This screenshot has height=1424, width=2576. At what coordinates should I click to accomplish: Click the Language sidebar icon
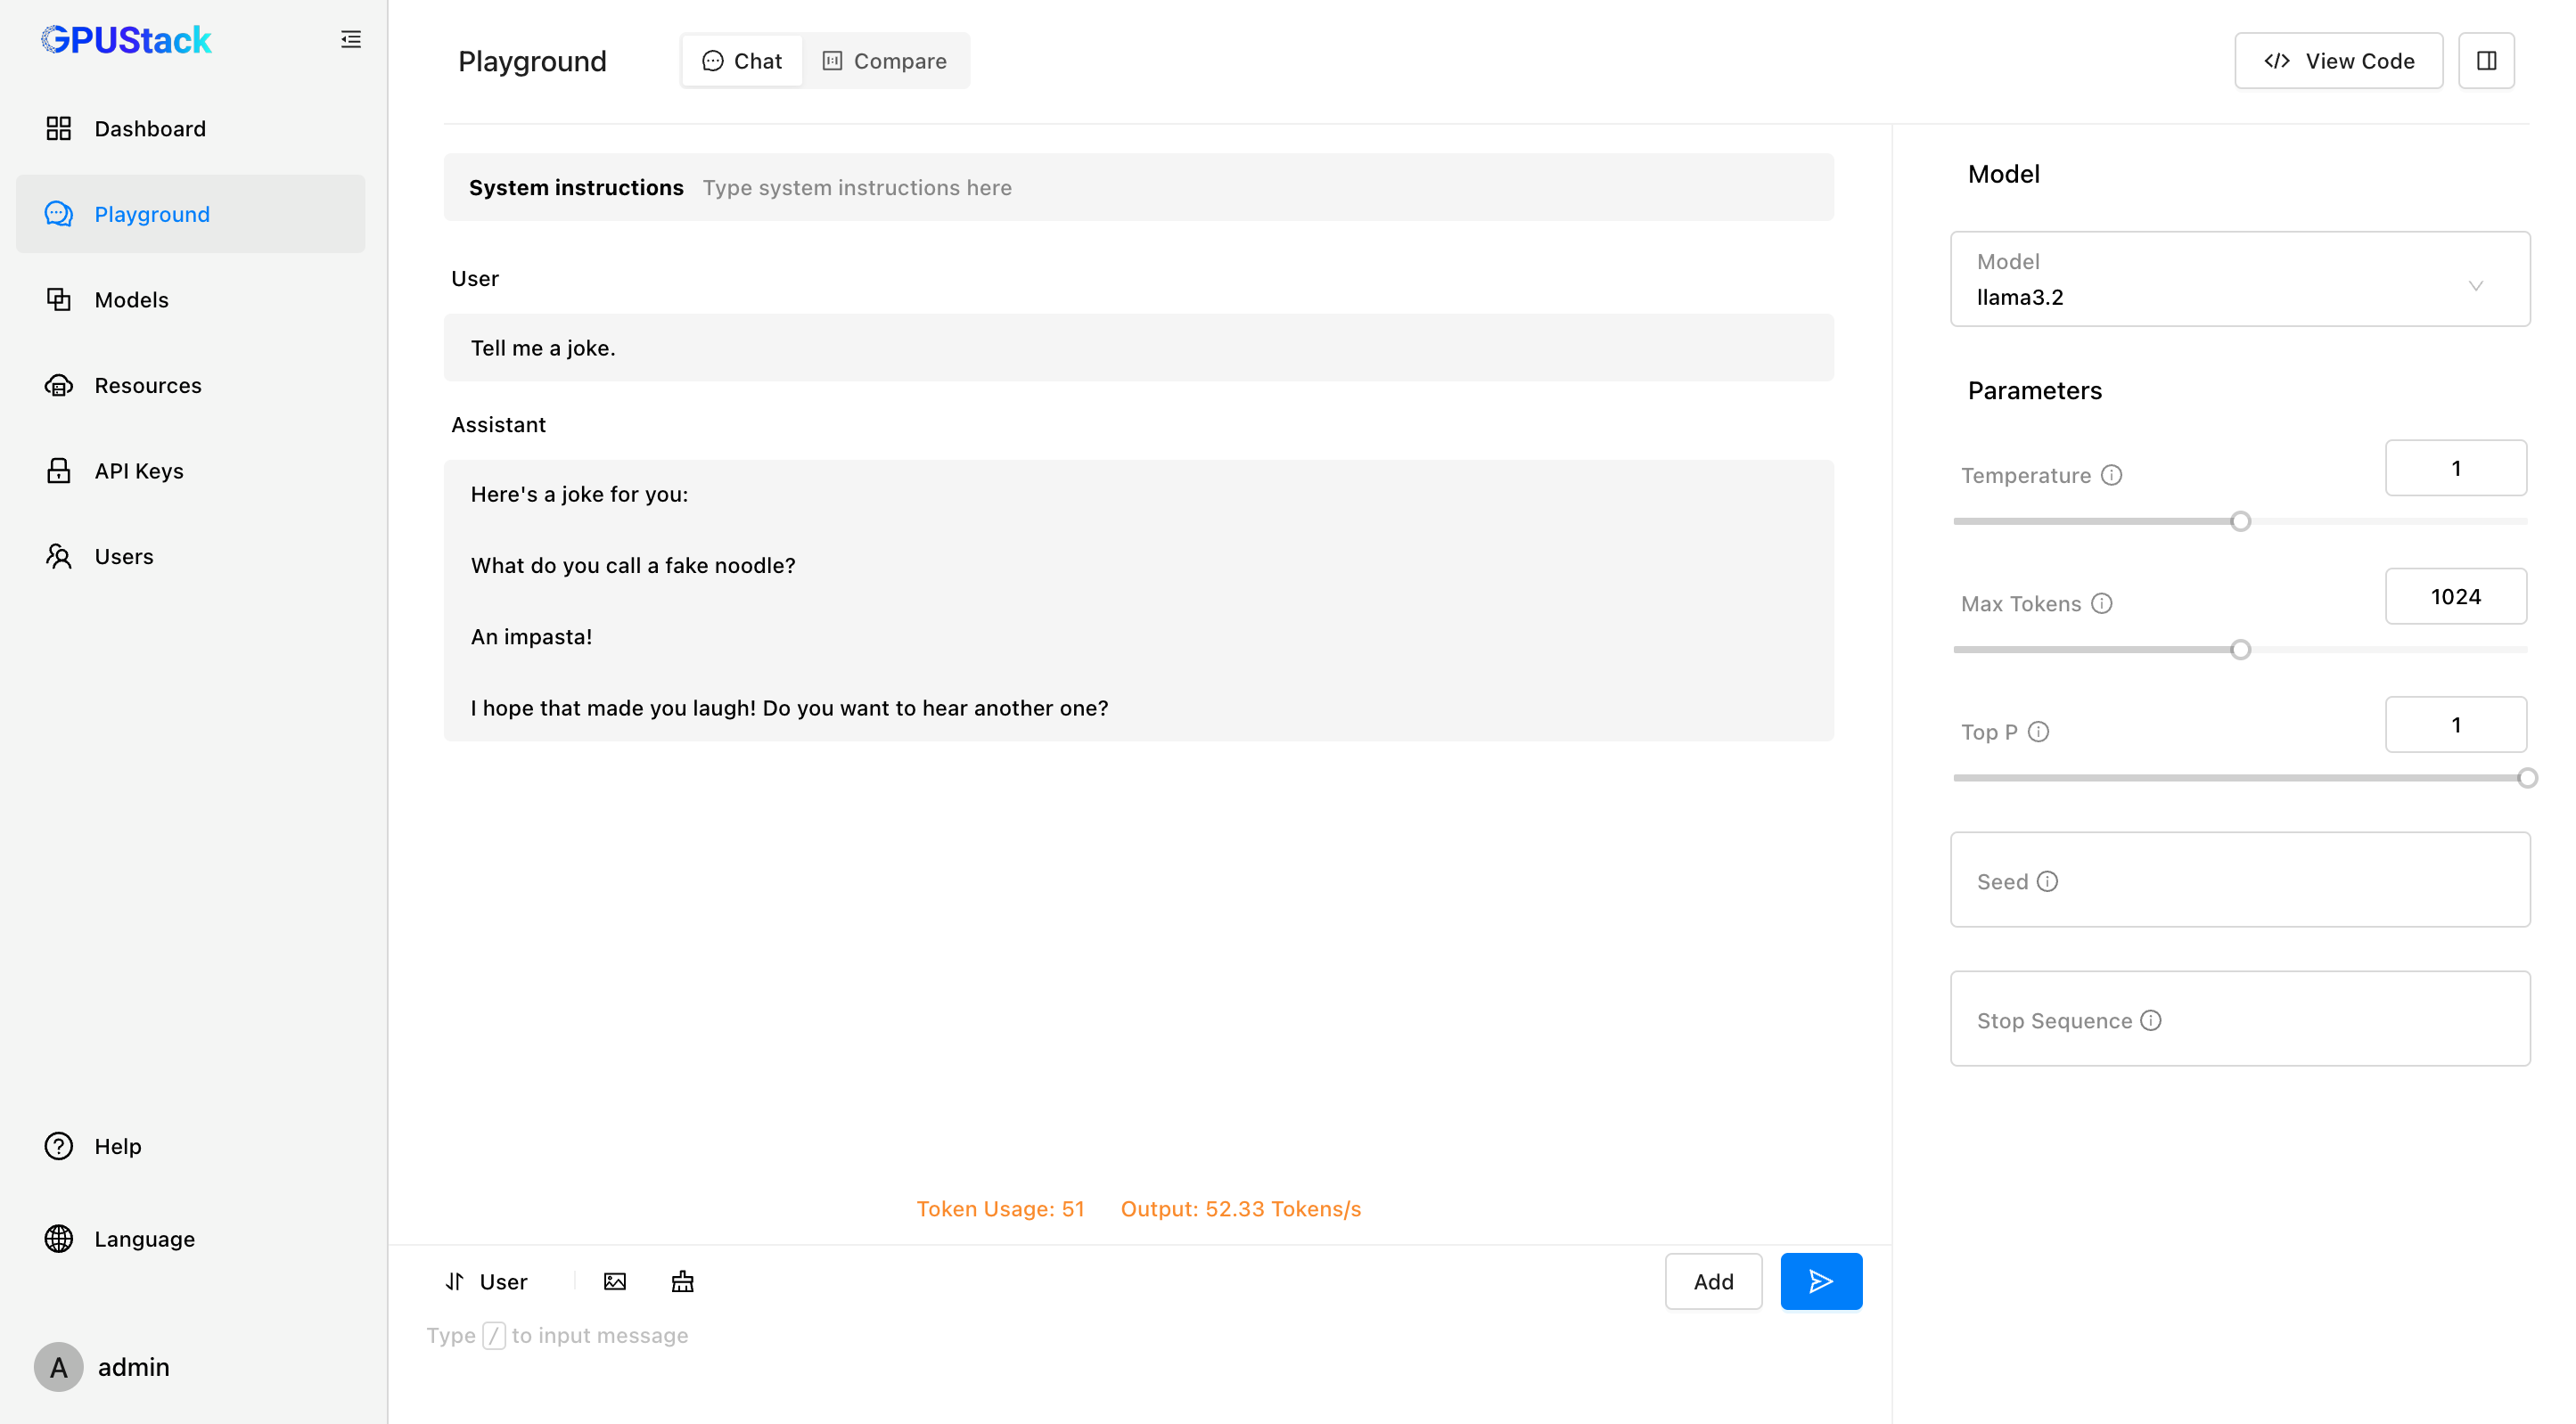click(60, 1240)
